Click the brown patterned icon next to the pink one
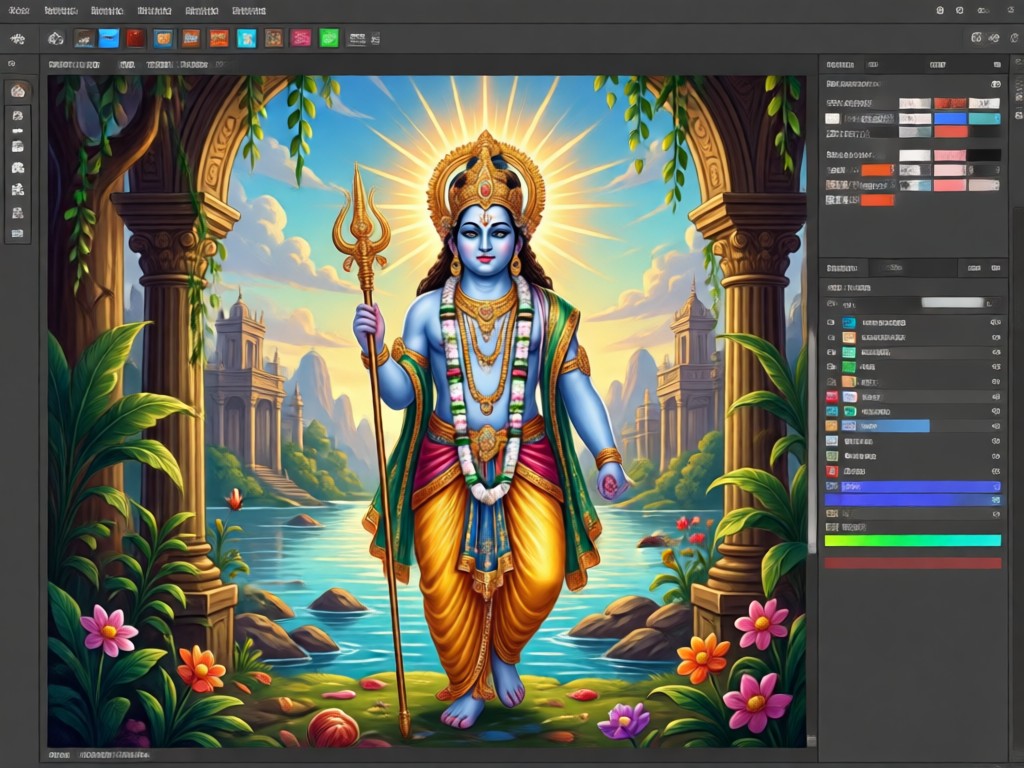 274,39
